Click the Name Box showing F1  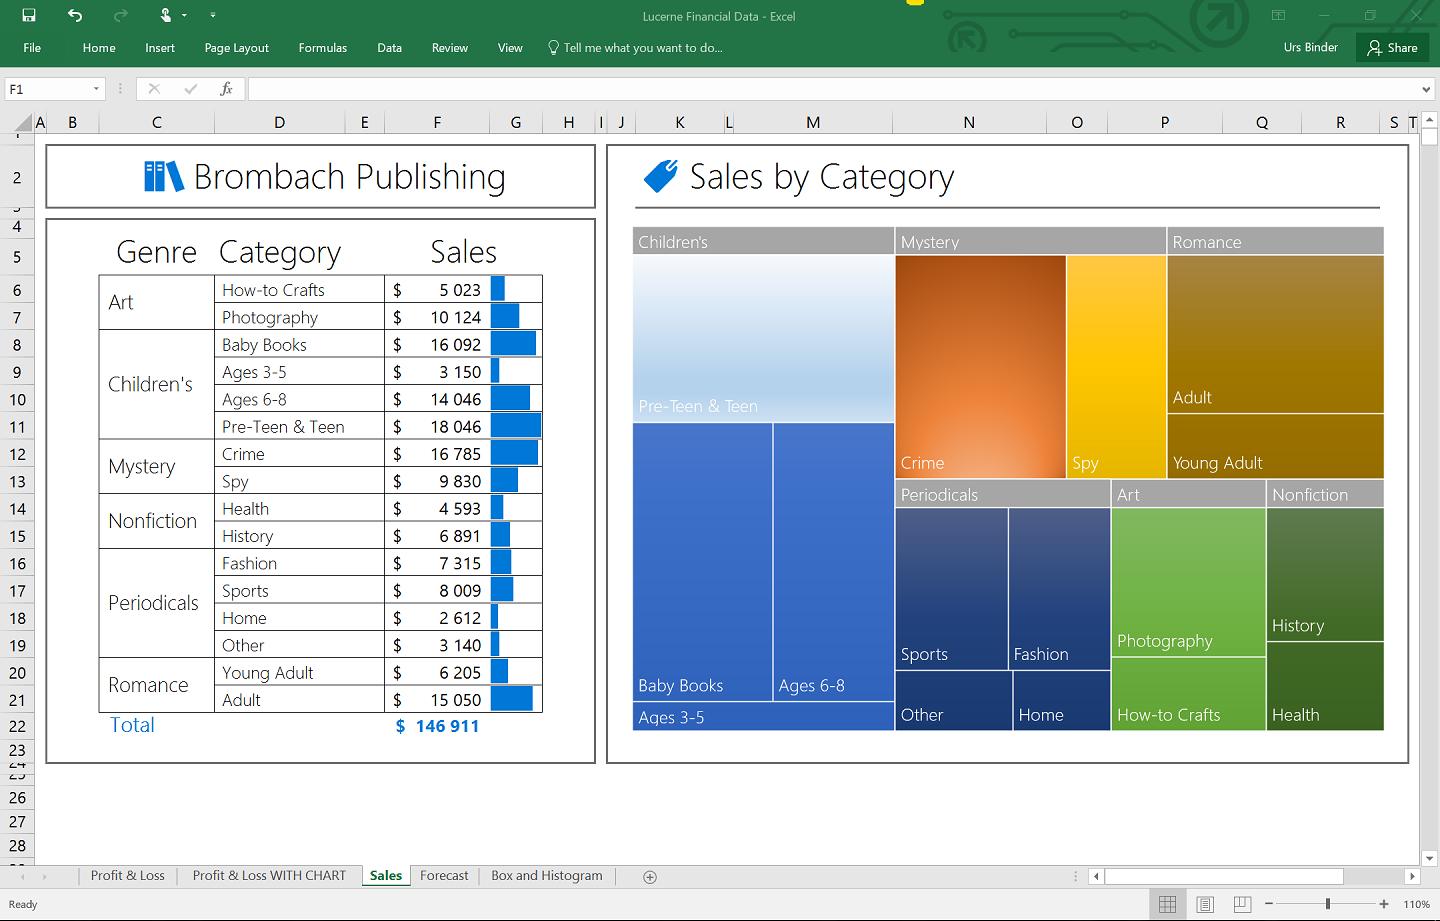click(47, 89)
